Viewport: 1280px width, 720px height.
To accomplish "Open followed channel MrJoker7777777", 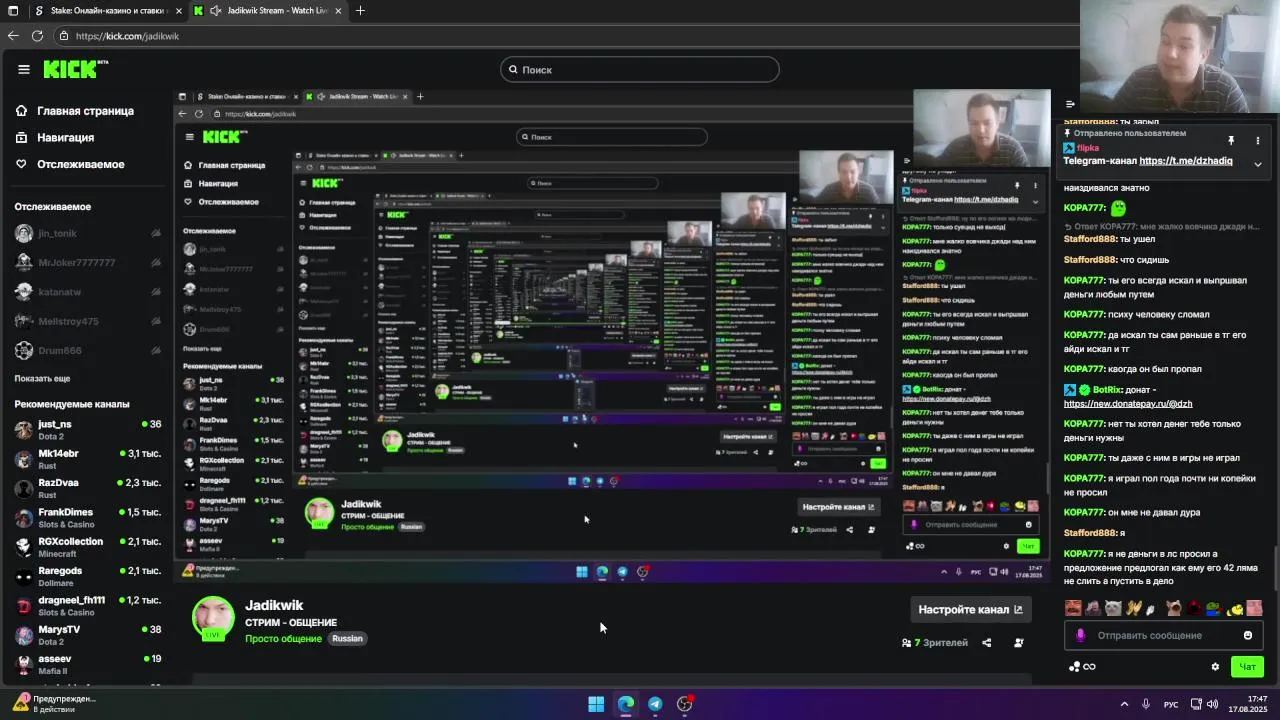I will pos(88,262).
